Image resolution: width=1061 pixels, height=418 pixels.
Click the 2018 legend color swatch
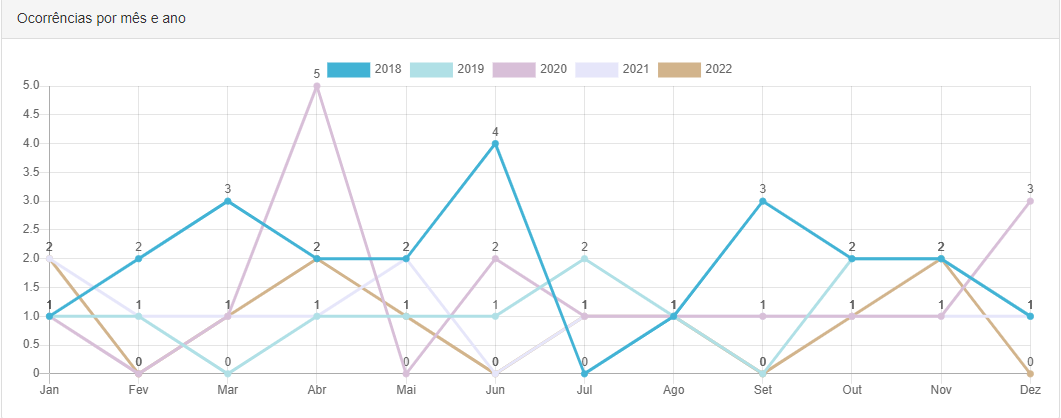pos(348,69)
